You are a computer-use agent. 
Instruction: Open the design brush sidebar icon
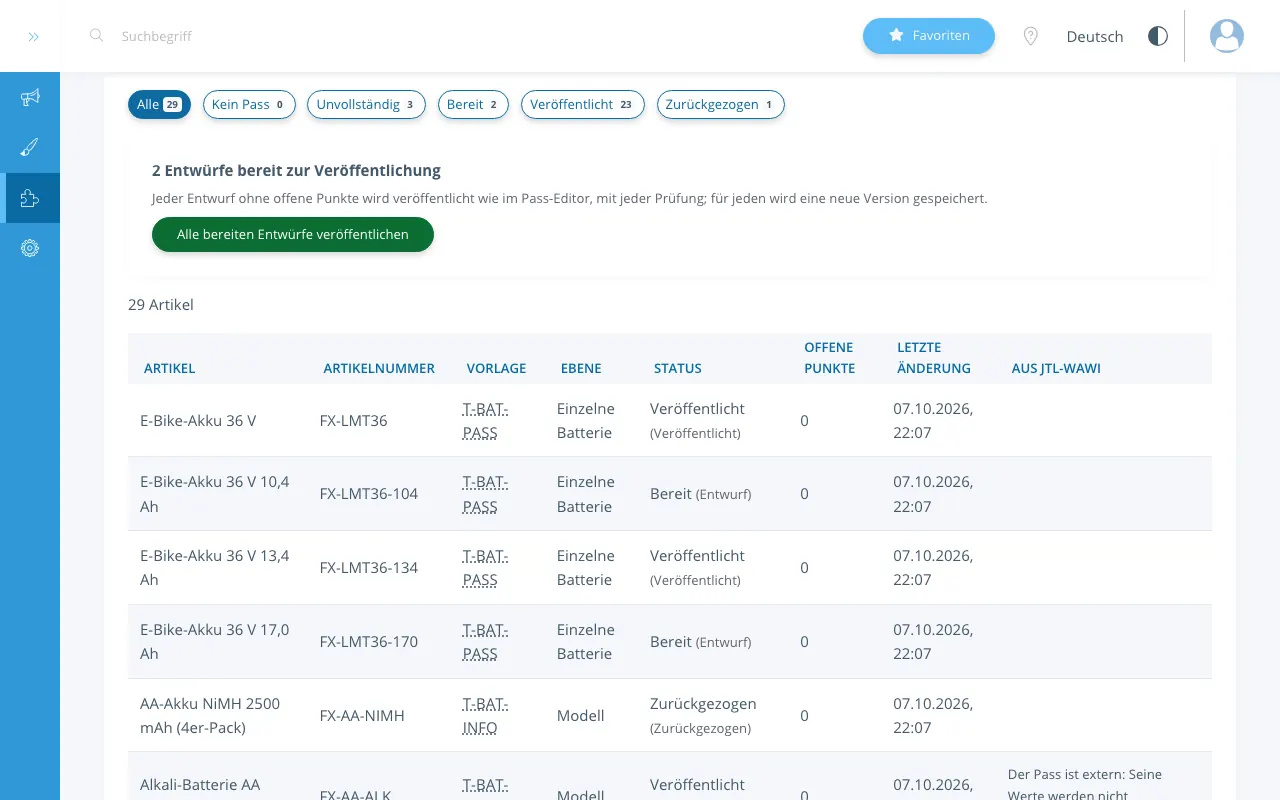click(x=30, y=147)
